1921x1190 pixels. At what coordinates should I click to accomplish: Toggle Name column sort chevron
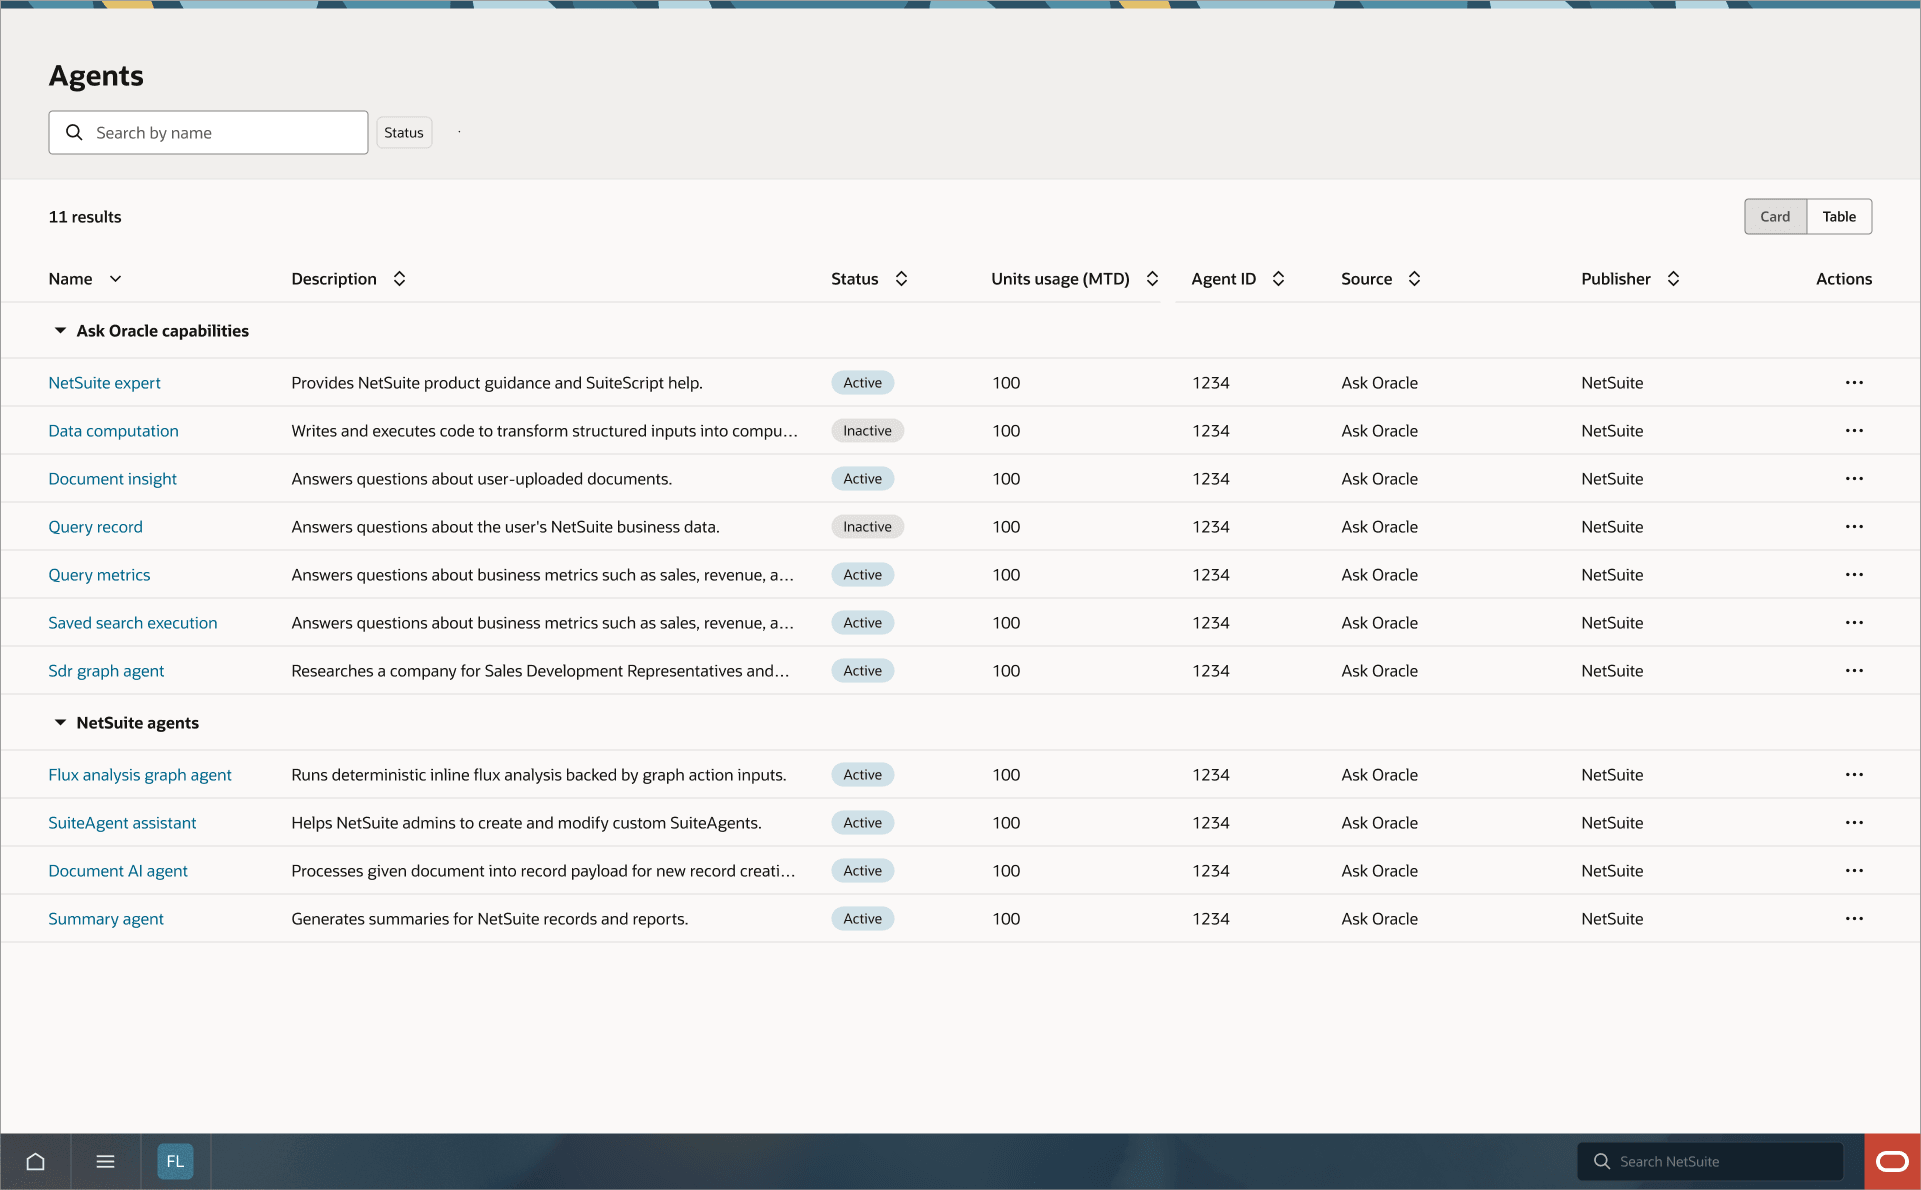tap(115, 279)
